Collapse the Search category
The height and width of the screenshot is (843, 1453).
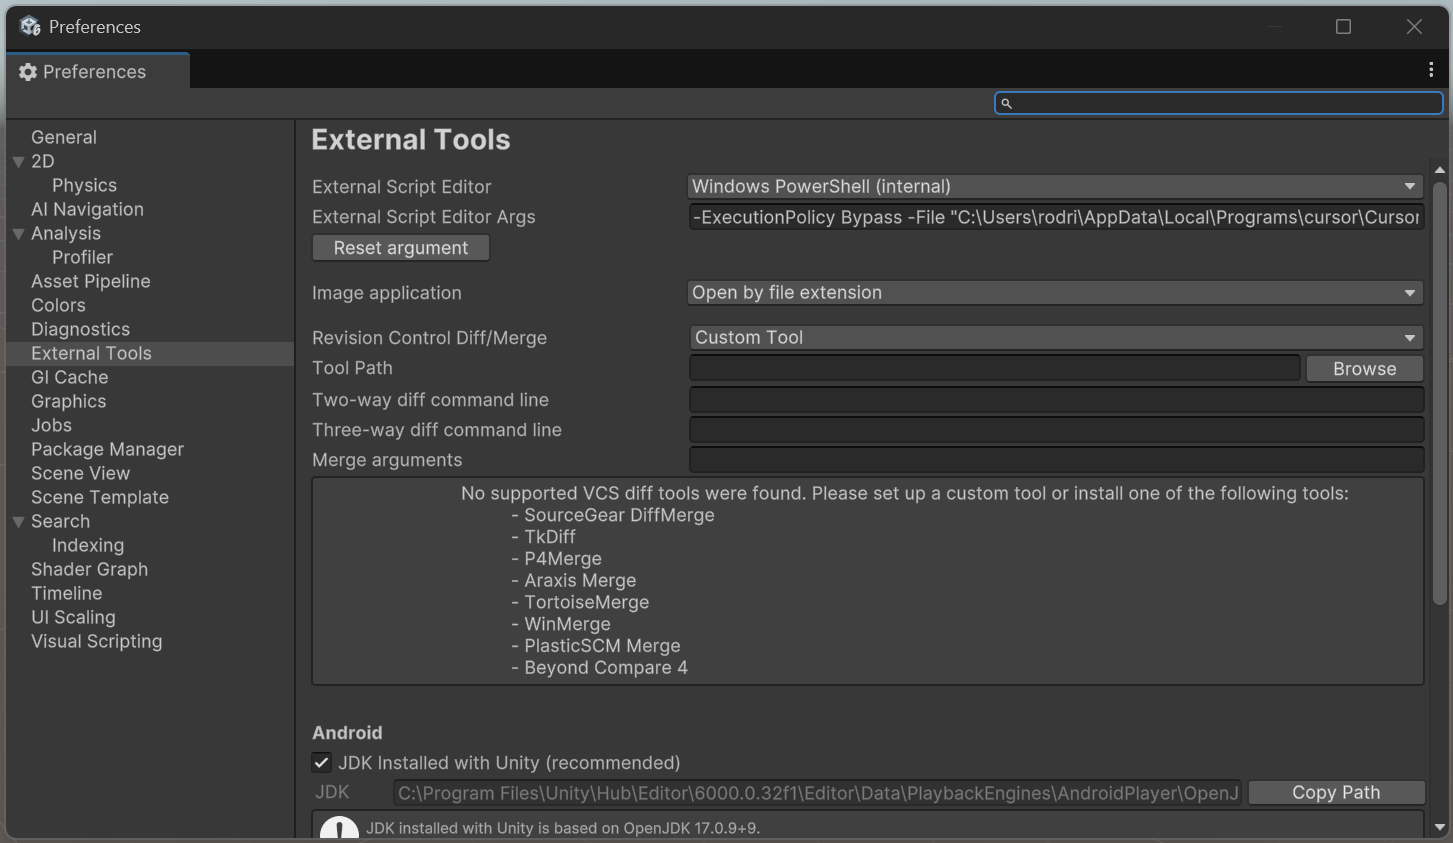pyautogui.click(x=21, y=521)
